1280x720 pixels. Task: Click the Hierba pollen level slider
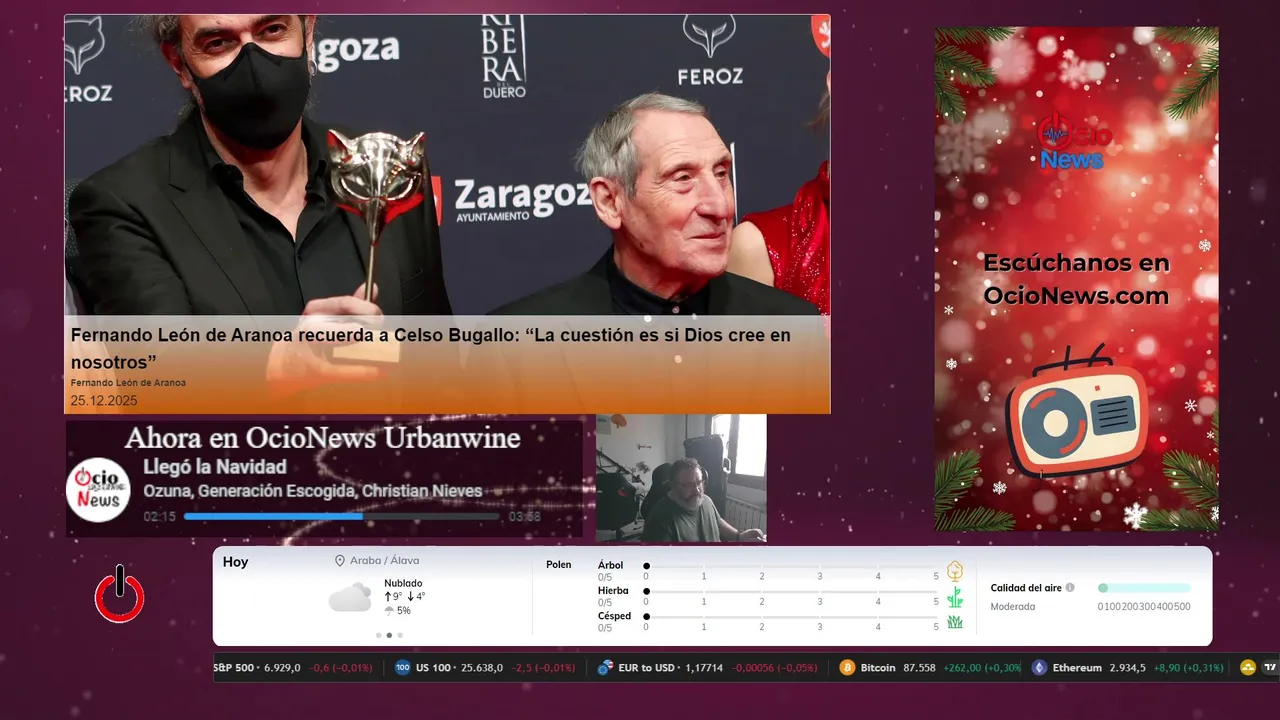(792, 592)
